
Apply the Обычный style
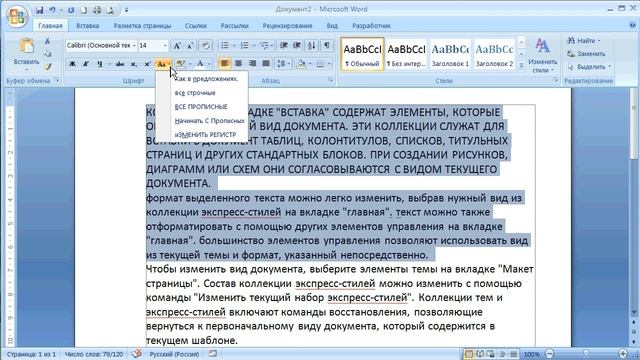(362, 54)
